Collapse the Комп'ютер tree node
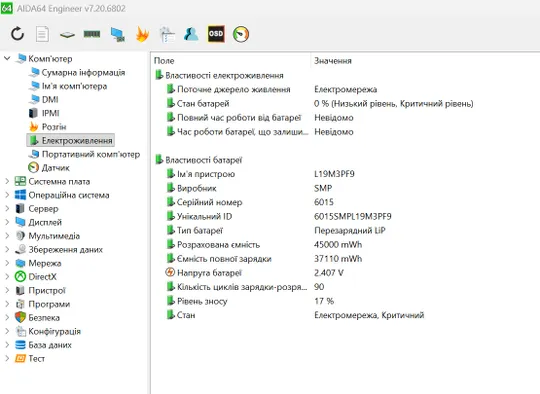 pos(7,58)
